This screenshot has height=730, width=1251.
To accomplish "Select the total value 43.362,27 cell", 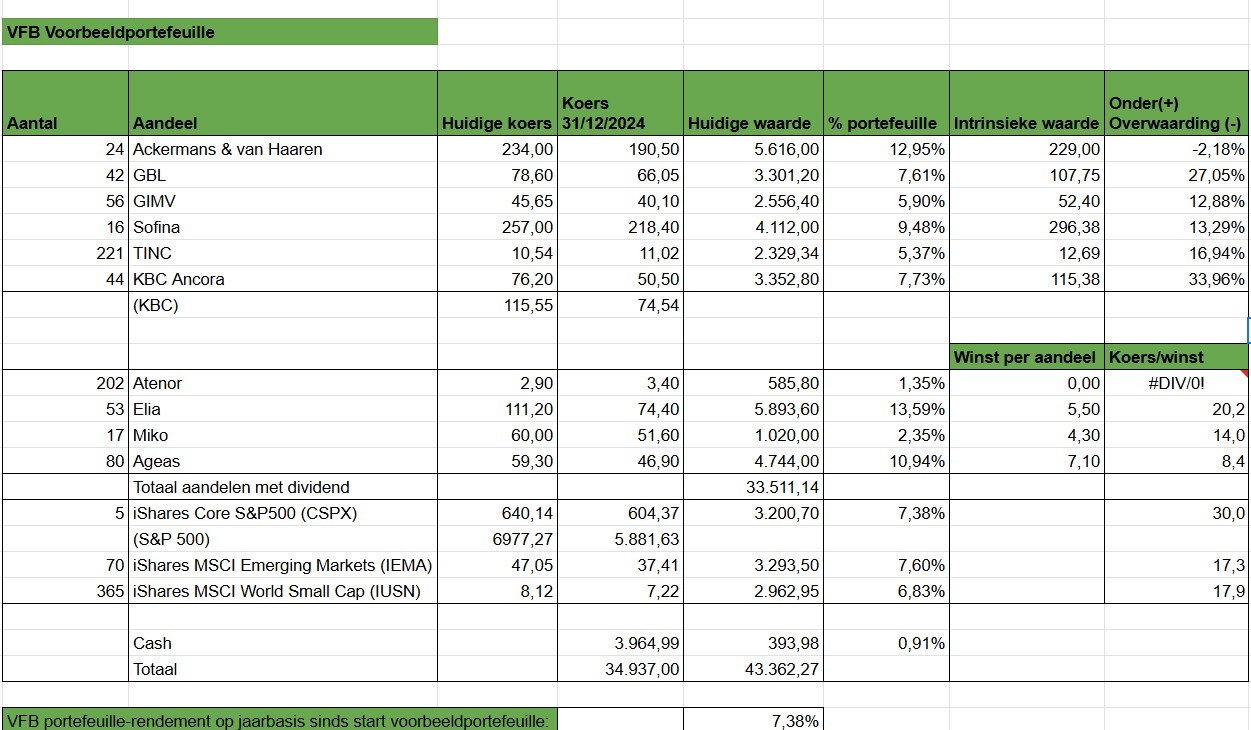I will tap(752, 669).
